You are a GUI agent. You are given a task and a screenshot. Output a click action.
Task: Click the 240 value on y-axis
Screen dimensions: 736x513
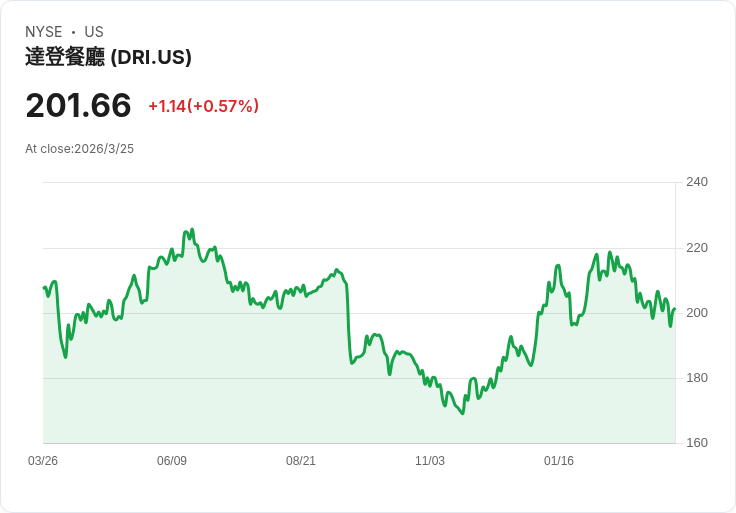point(697,182)
